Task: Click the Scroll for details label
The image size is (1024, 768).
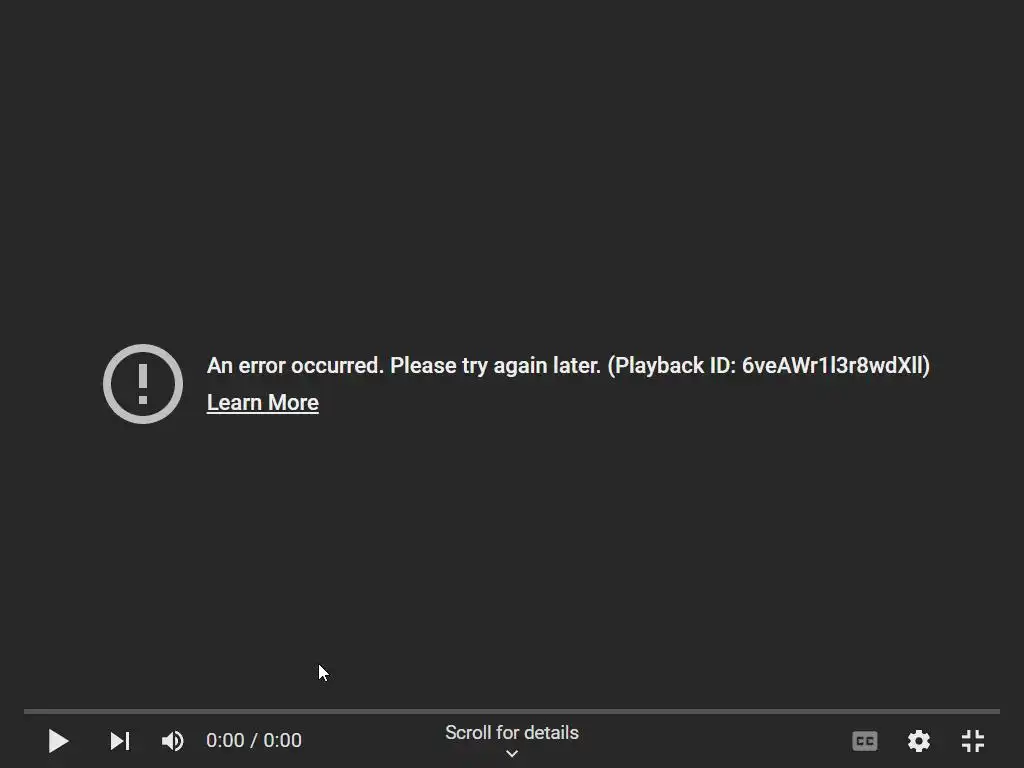Action: (512, 733)
